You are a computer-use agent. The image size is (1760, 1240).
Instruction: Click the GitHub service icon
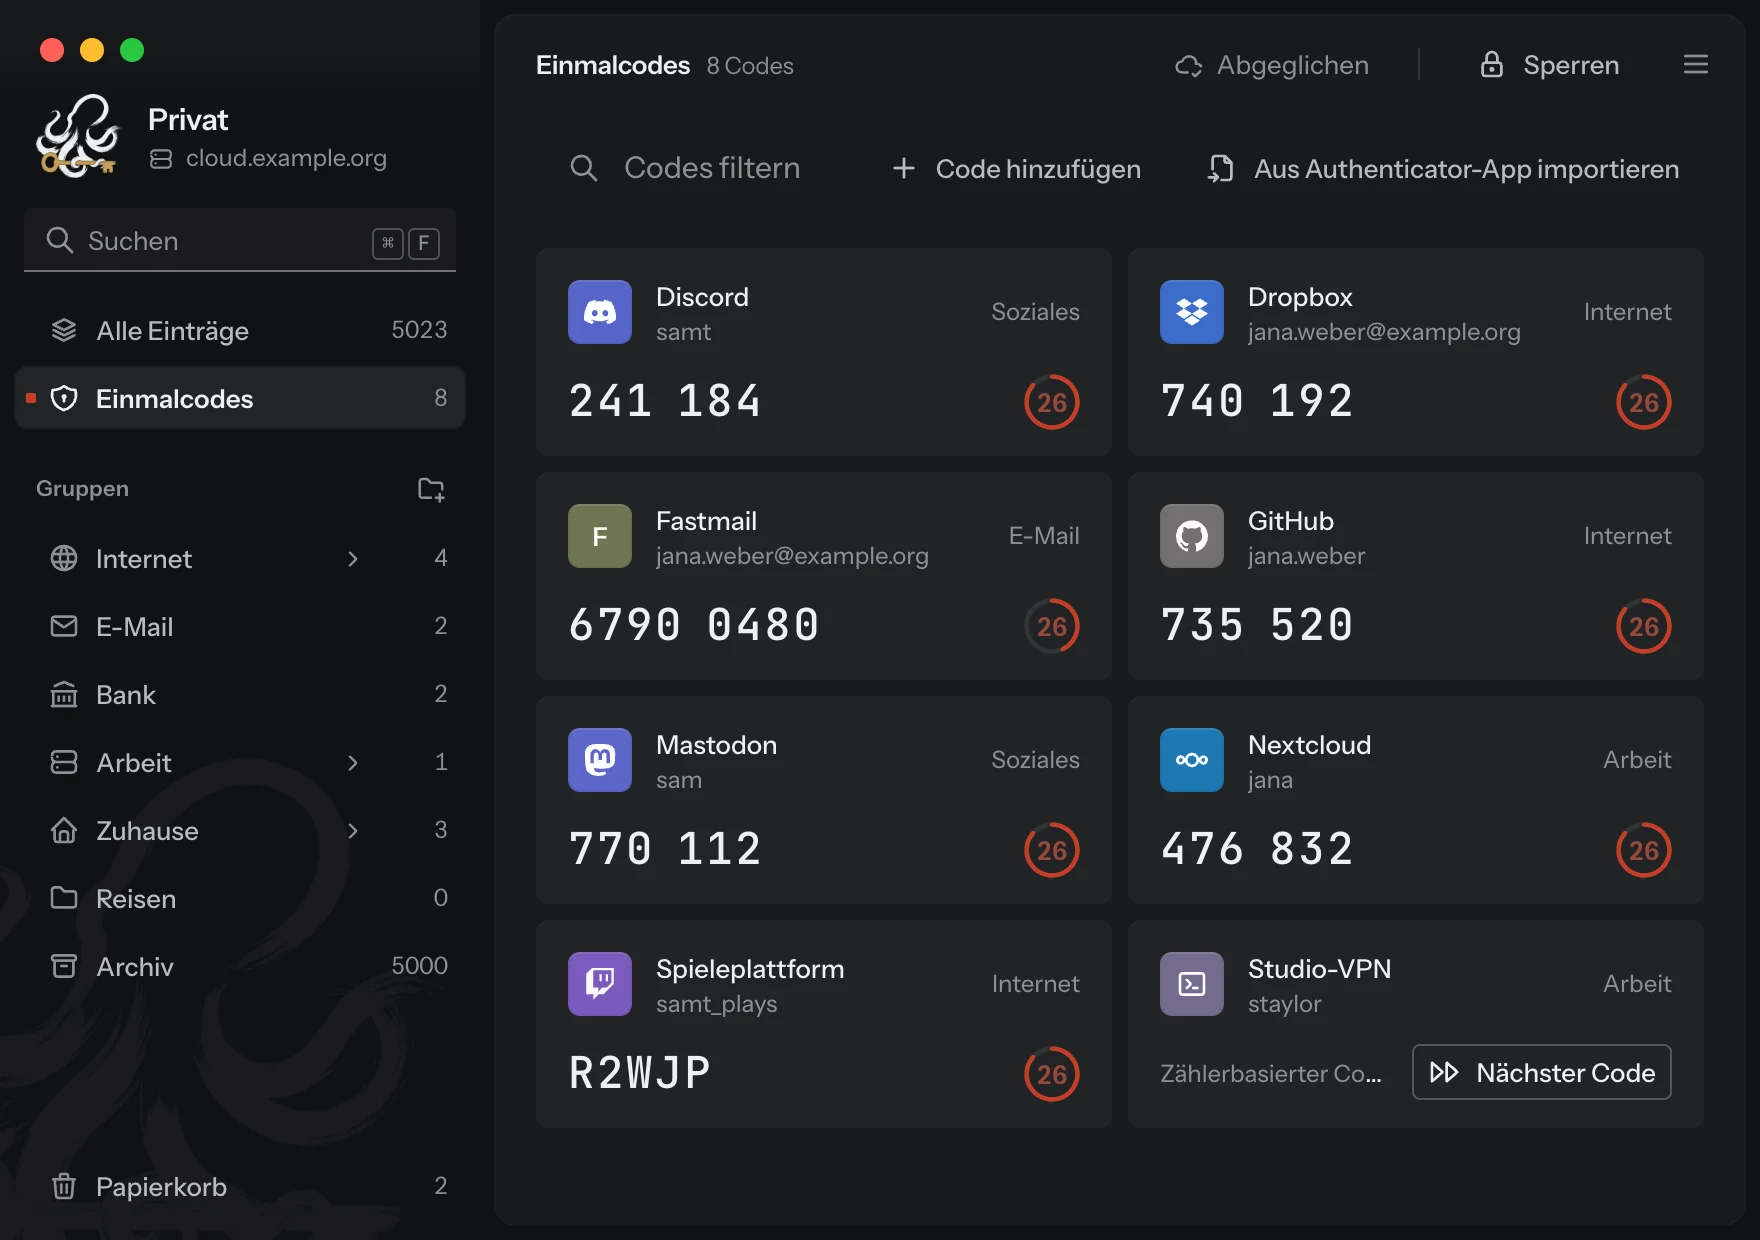pos(1192,536)
